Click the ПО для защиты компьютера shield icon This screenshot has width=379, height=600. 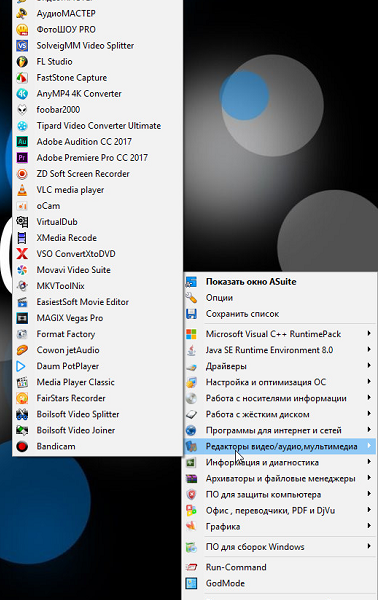click(x=191, y=494)
